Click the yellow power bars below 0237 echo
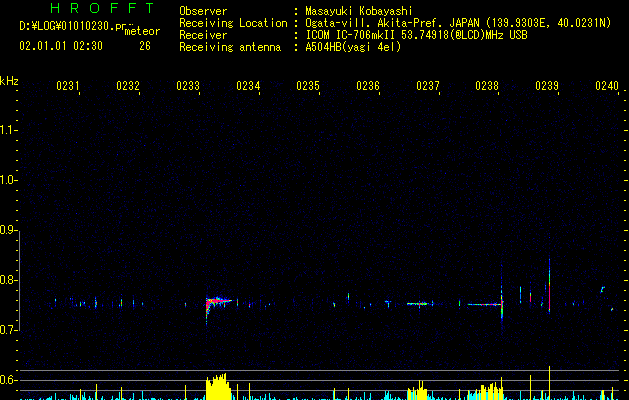Screen dimensions: 629x400 418,390
